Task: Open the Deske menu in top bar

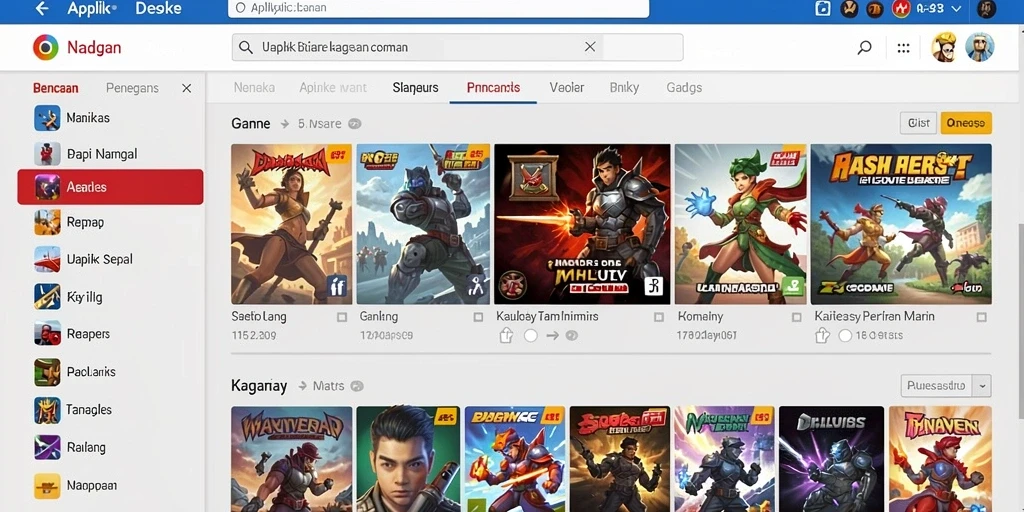Action: [157, 8]
